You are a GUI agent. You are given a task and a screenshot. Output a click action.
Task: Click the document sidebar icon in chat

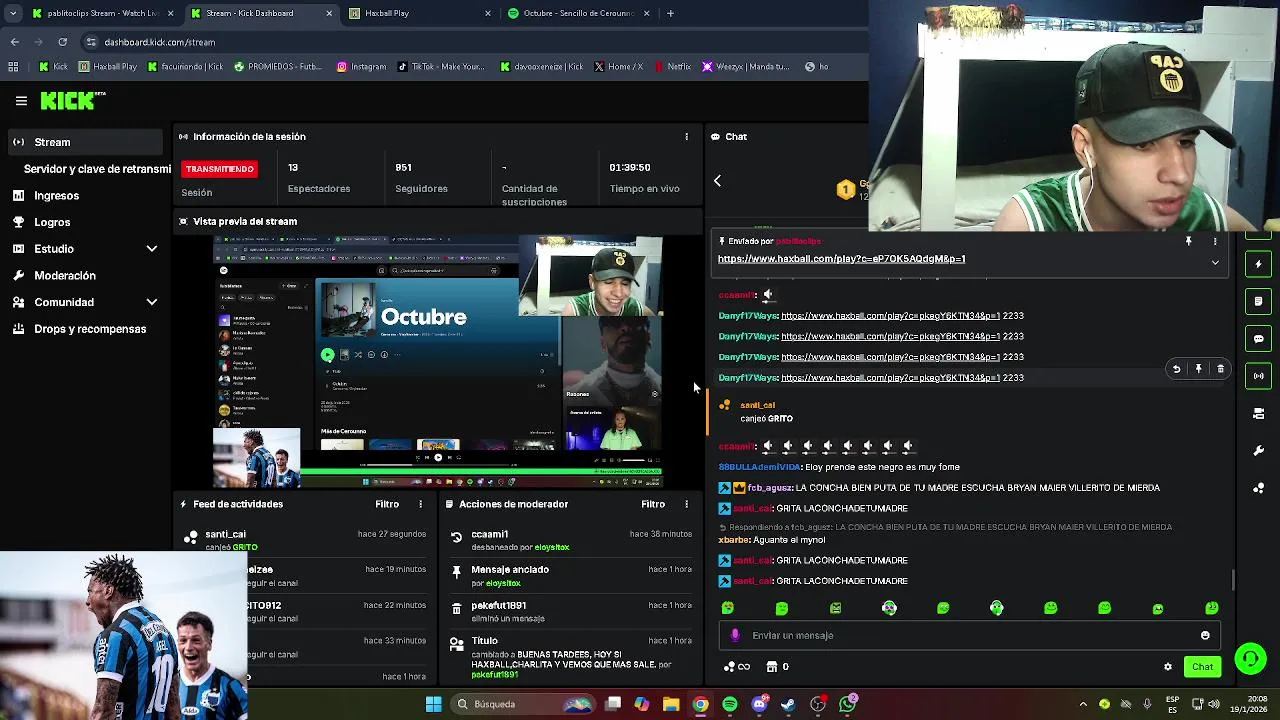pyautogui.click(x=1259, y=301)
